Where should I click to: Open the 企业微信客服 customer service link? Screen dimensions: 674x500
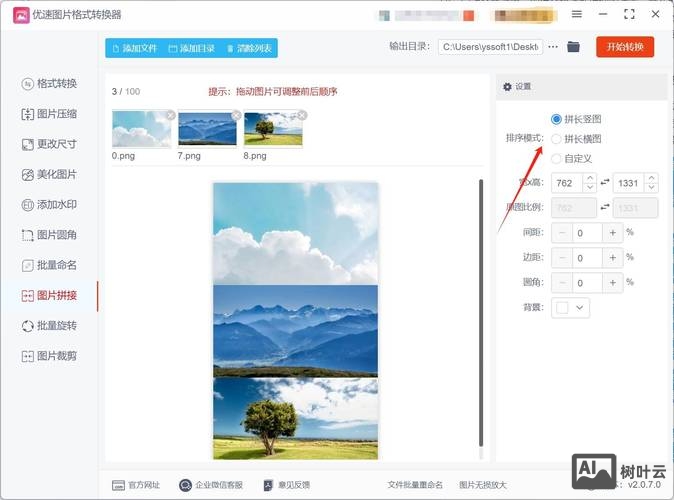pos(211,485)
